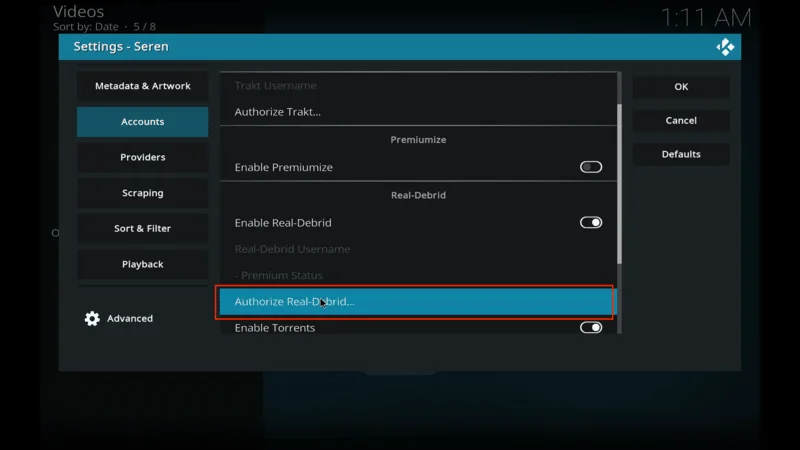This screenshot has height=450, width=800.
Task: Click the Trakt Username field
Action: [x=418, y=85]
